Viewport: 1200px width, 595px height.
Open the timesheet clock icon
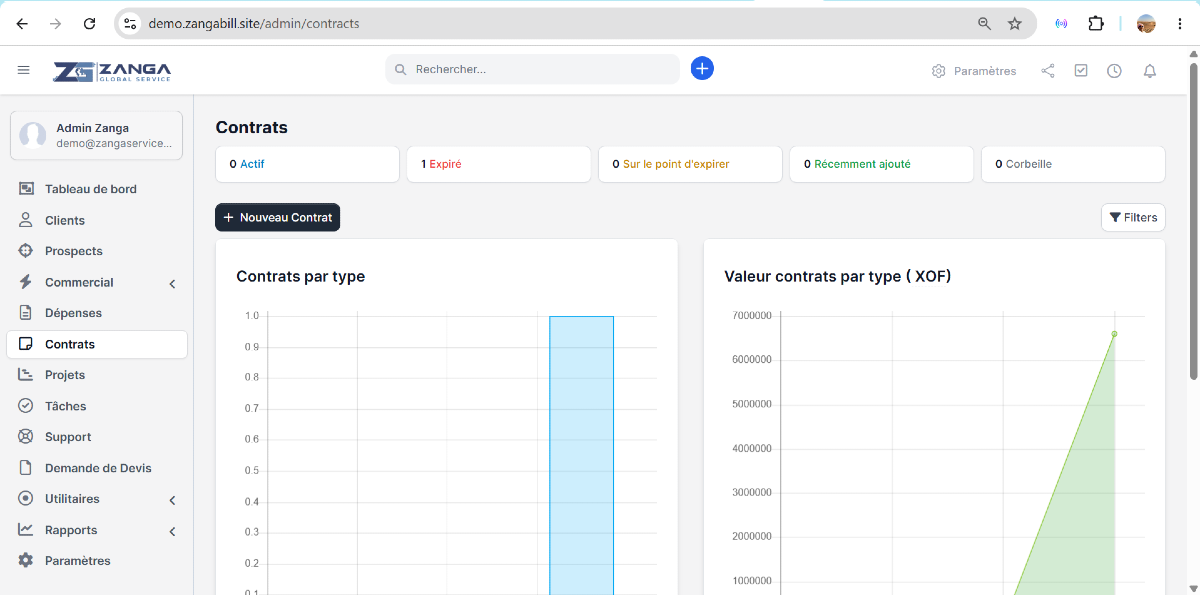click(1114, 71)
